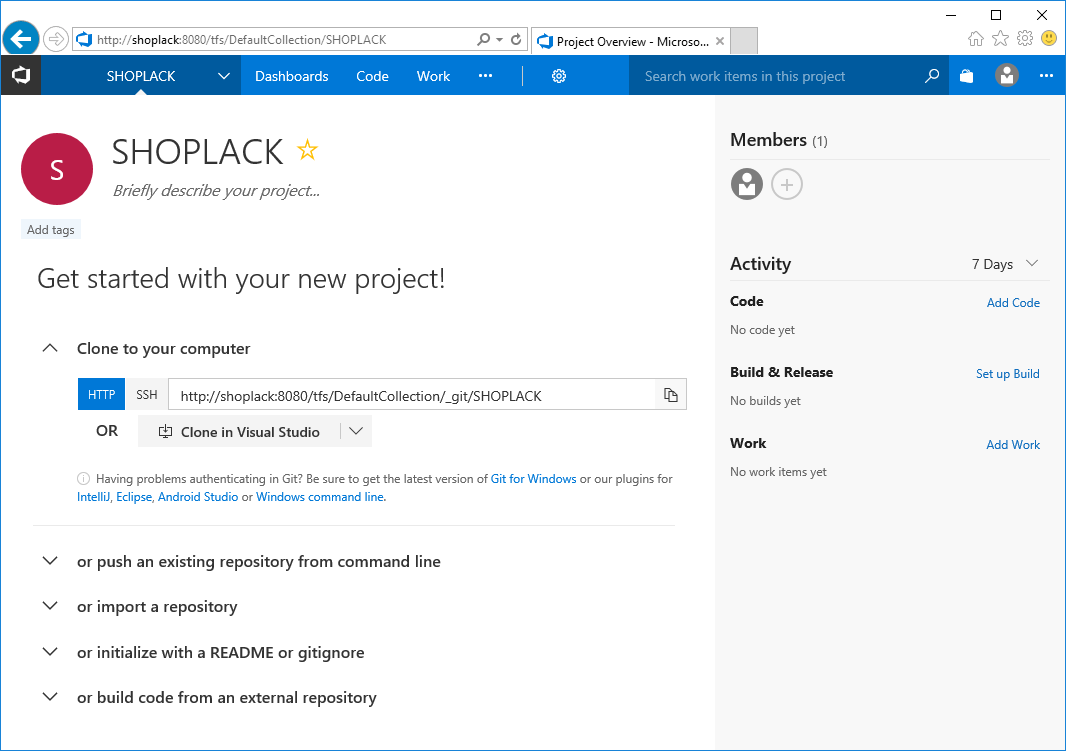This screenshot has height=751, width=1066.
Task: Open address bar autocomplete dropdown arrow
Action: [500, 39]
